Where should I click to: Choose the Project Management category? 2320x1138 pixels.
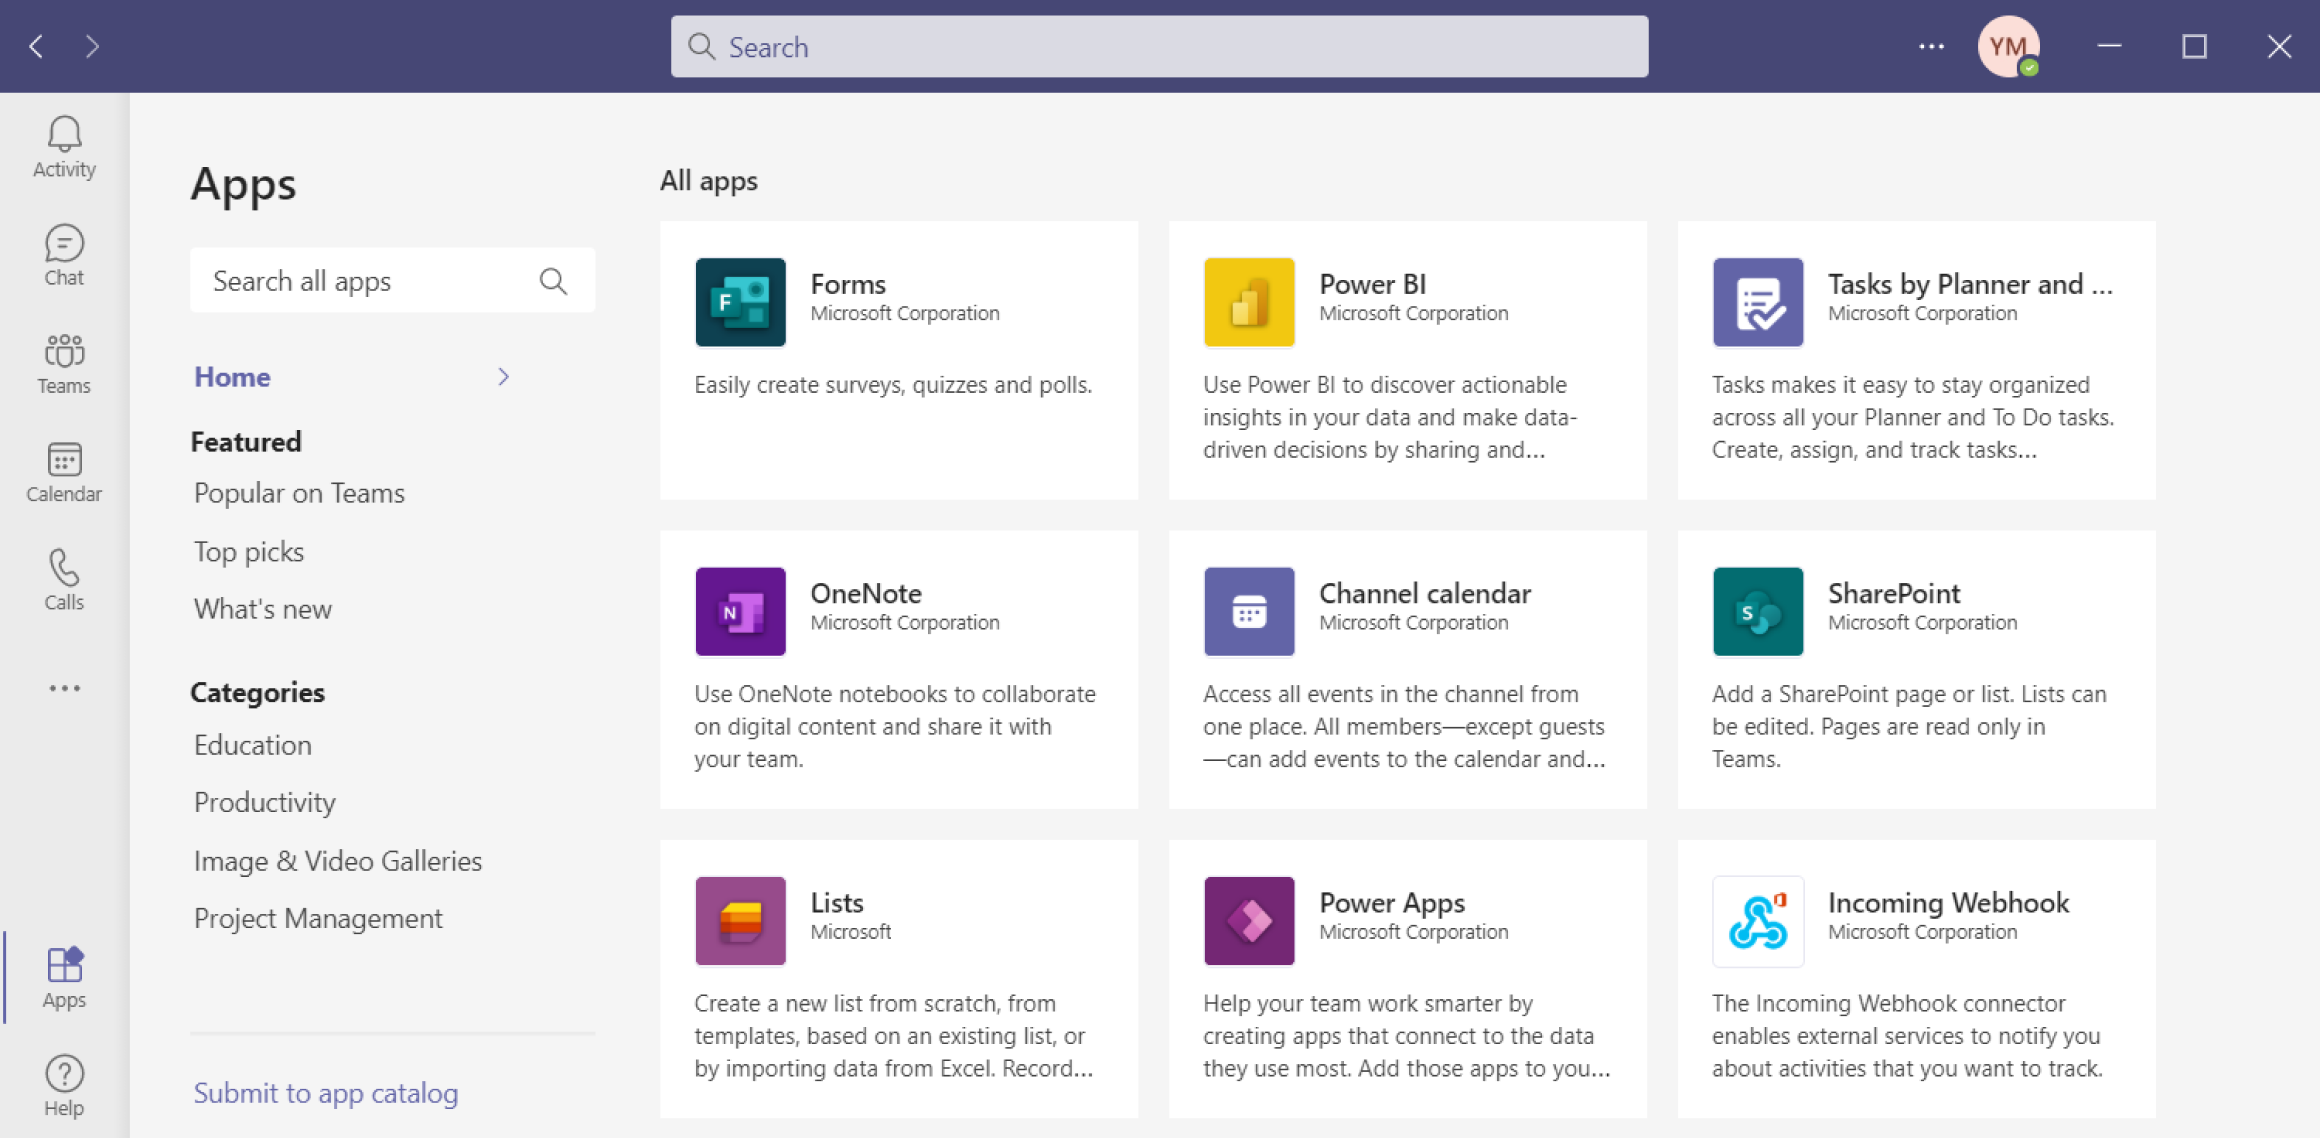pyautogui.click(x=318, y=918)
